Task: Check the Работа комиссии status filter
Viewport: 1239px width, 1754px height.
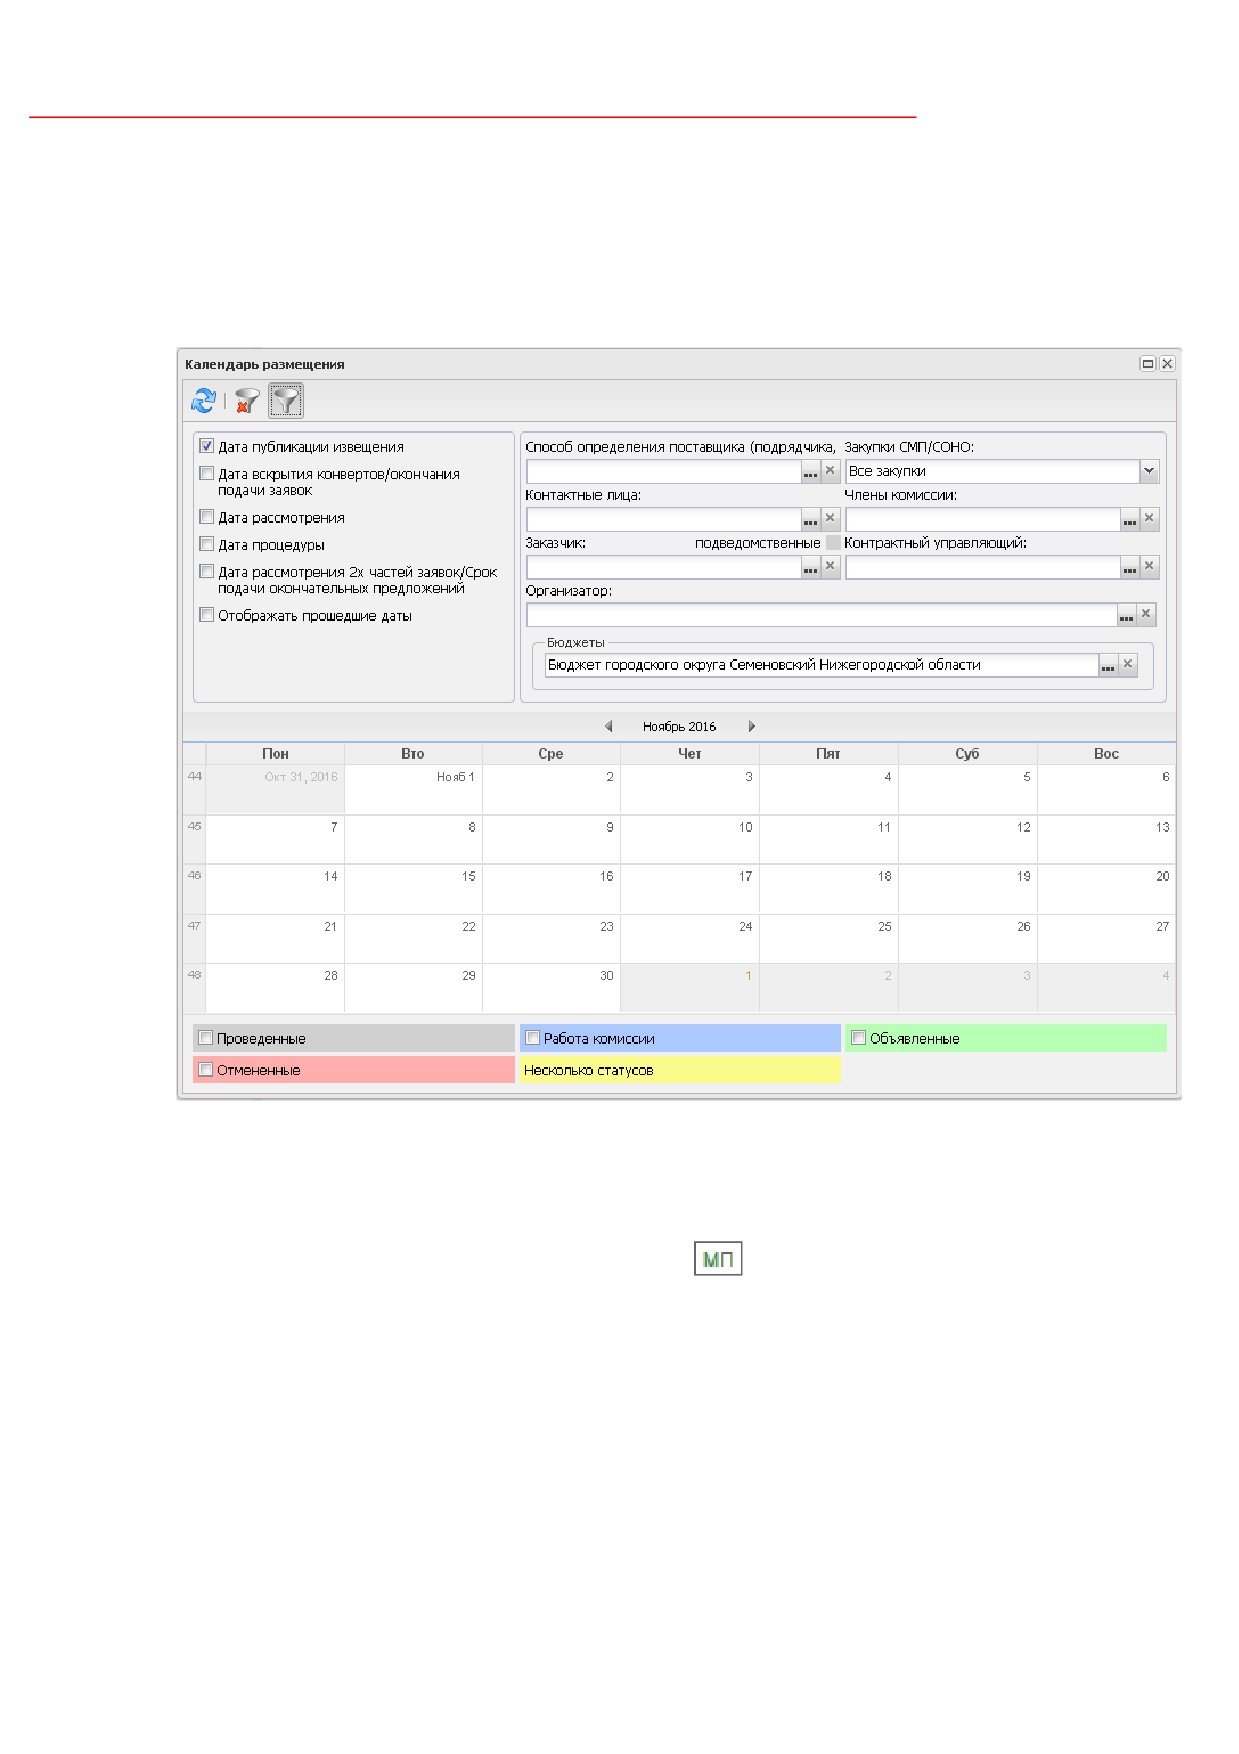Action: (533, 1038)
